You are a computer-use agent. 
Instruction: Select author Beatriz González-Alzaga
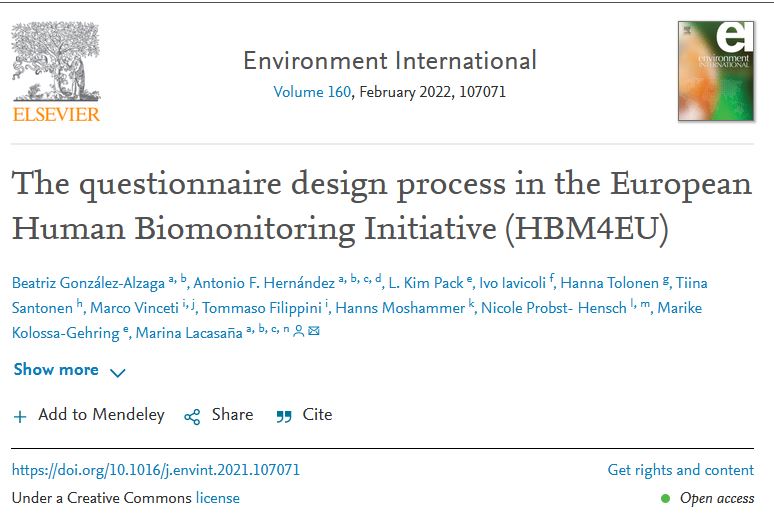[x=87, y=283]
